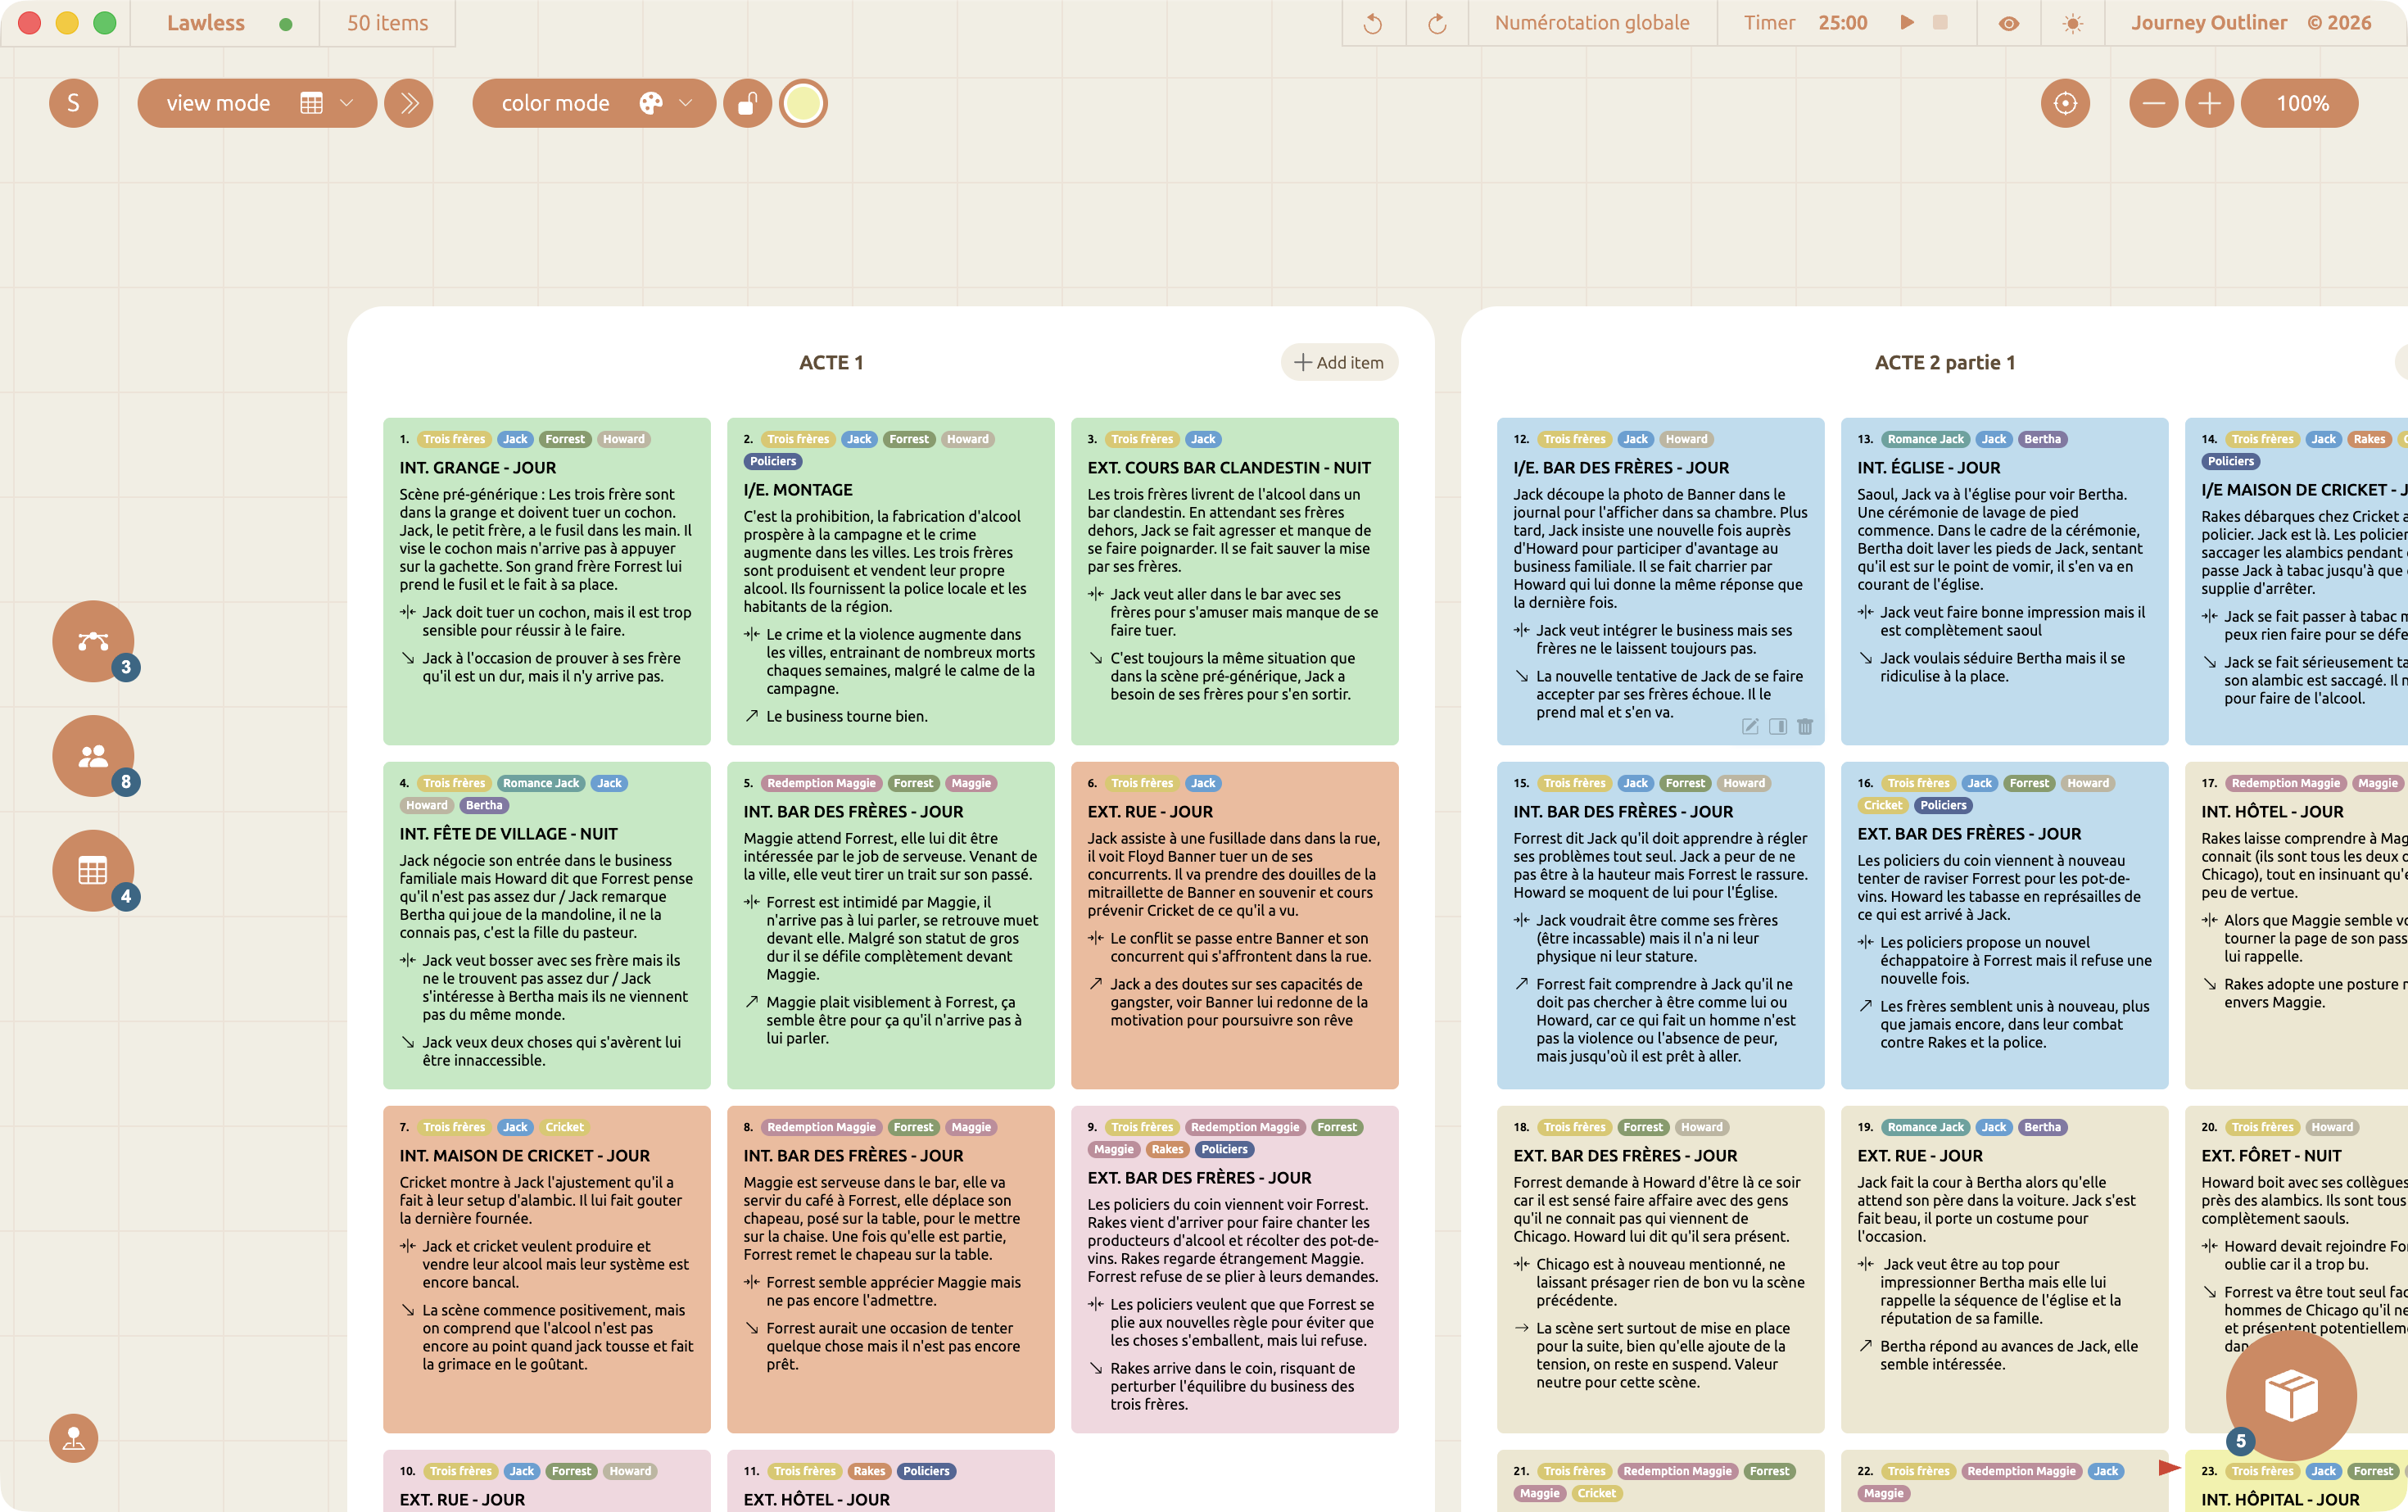Toggle the unlock padlock button
This screenshot has width=2408, height=1512.
click(747, 103)
